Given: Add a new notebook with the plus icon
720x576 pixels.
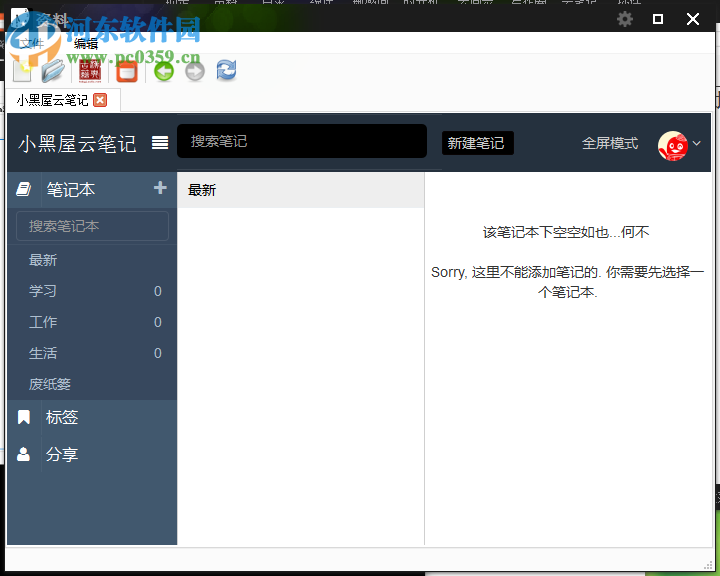Looking at the screenshot, I should click(x=160, y=187).
